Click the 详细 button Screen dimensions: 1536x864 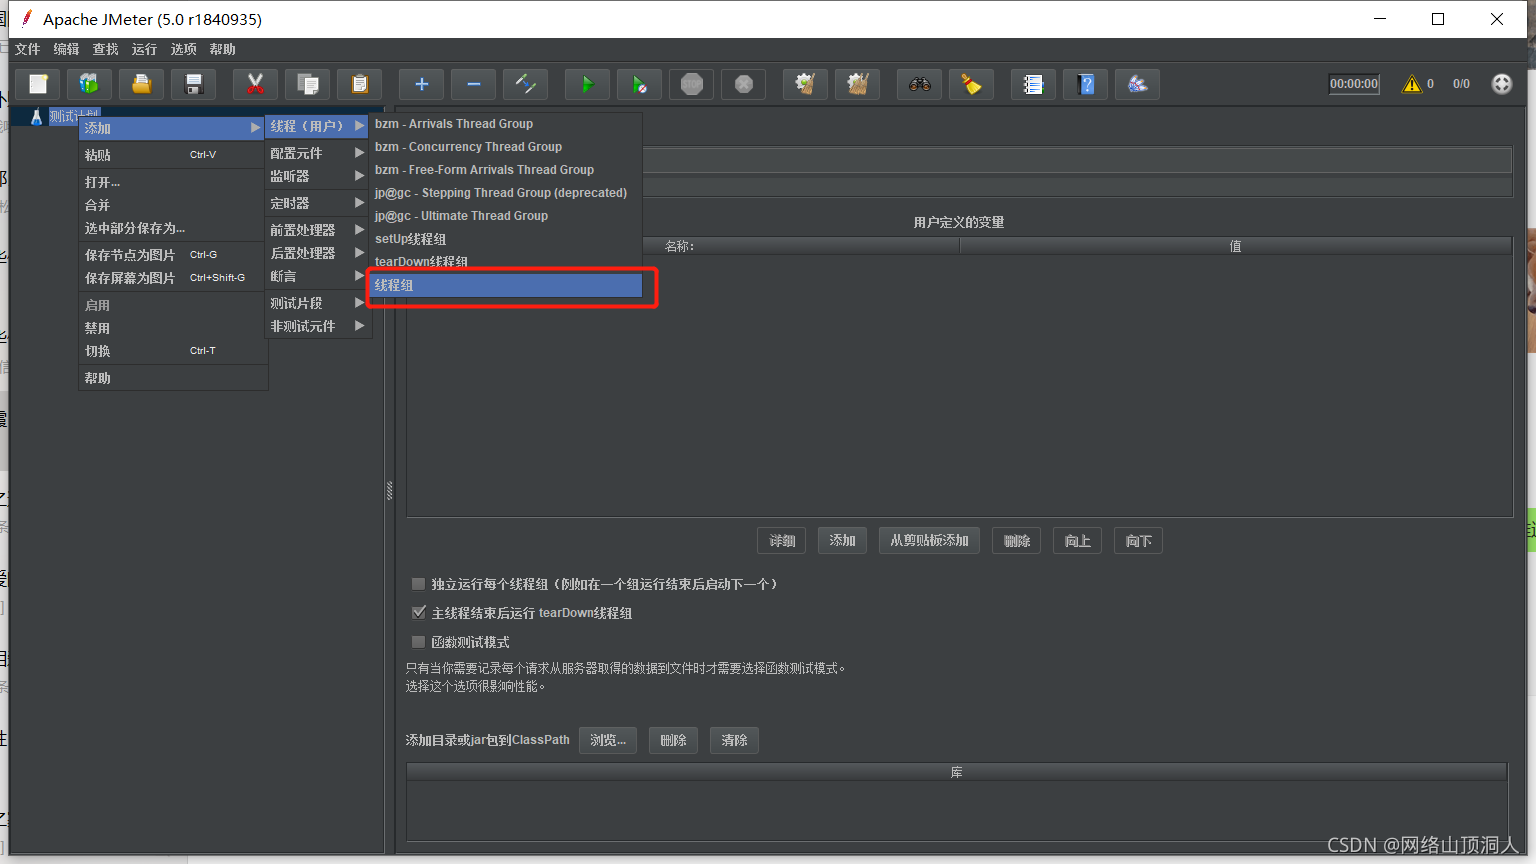click(x=782, y=541)
